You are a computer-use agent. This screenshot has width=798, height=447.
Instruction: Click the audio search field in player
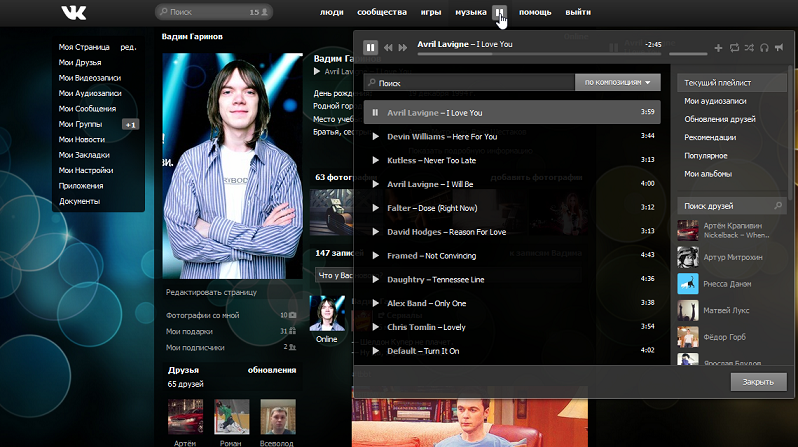pyautogui.click(x=469, y=82)
